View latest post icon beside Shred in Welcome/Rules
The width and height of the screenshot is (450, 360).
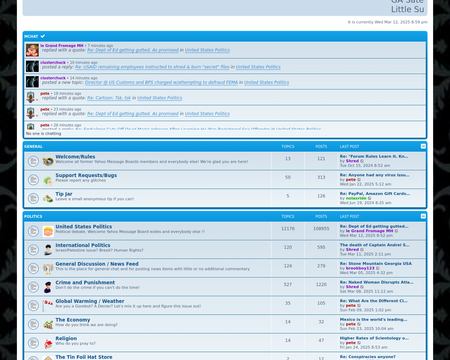pos(362,161)
